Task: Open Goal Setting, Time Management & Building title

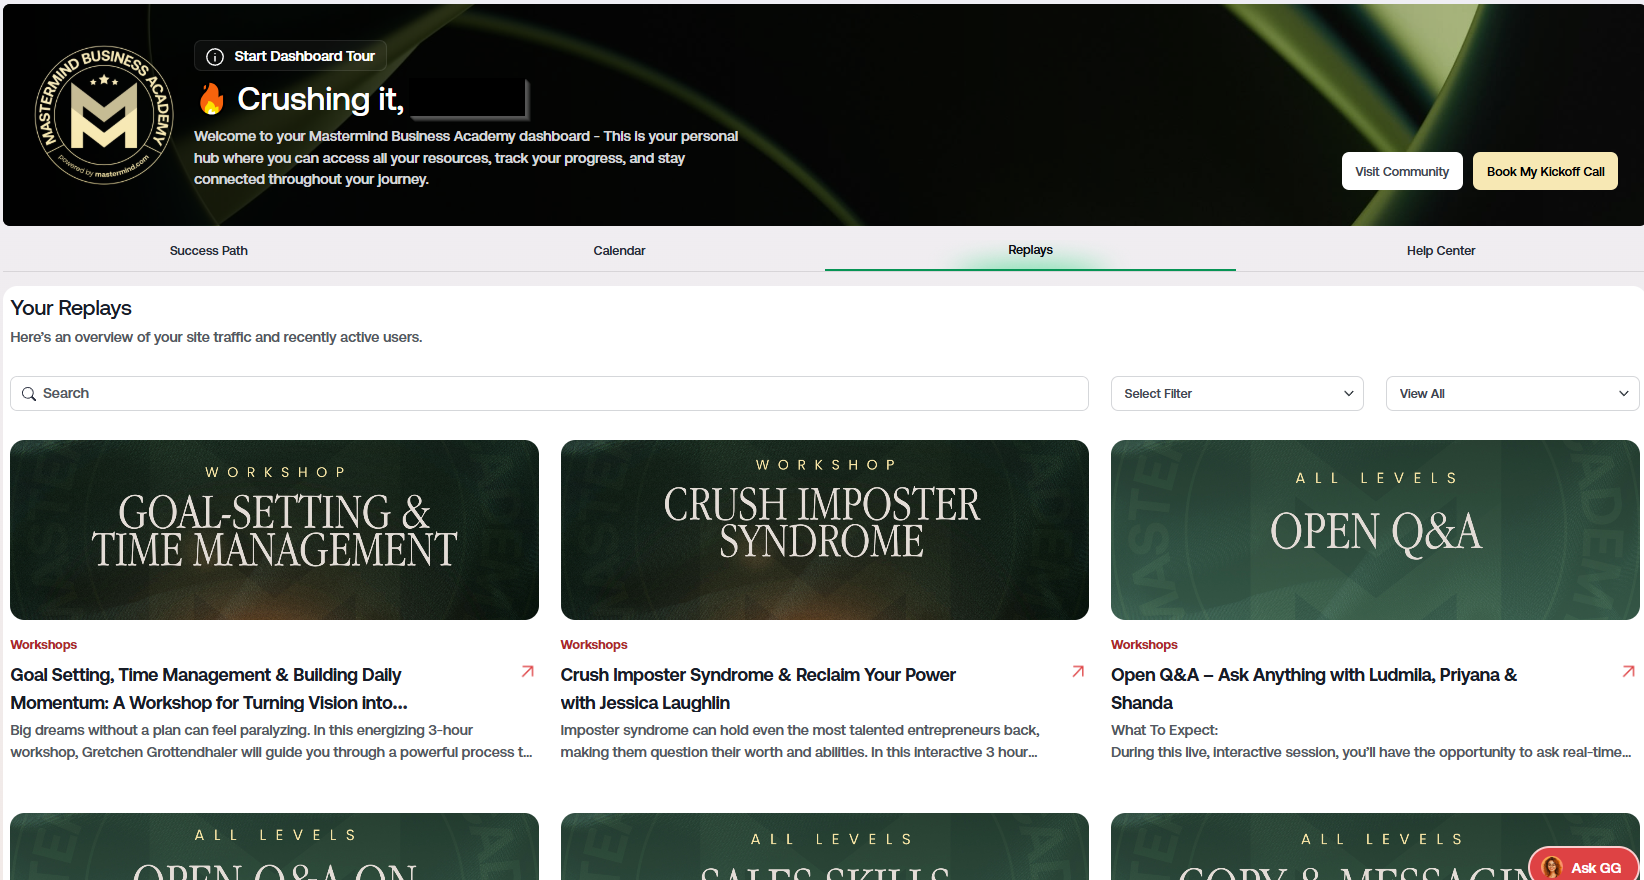Action: [x=209, y=689]
